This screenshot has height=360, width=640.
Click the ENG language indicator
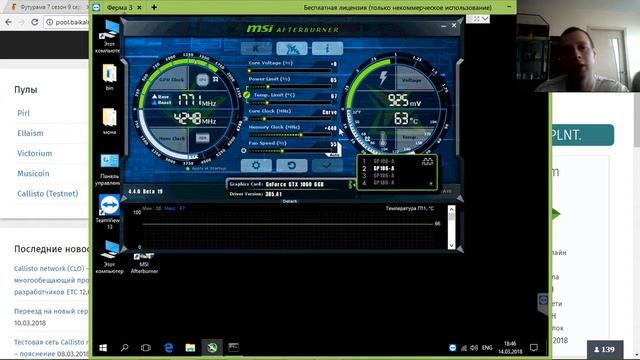pos(487,348)
